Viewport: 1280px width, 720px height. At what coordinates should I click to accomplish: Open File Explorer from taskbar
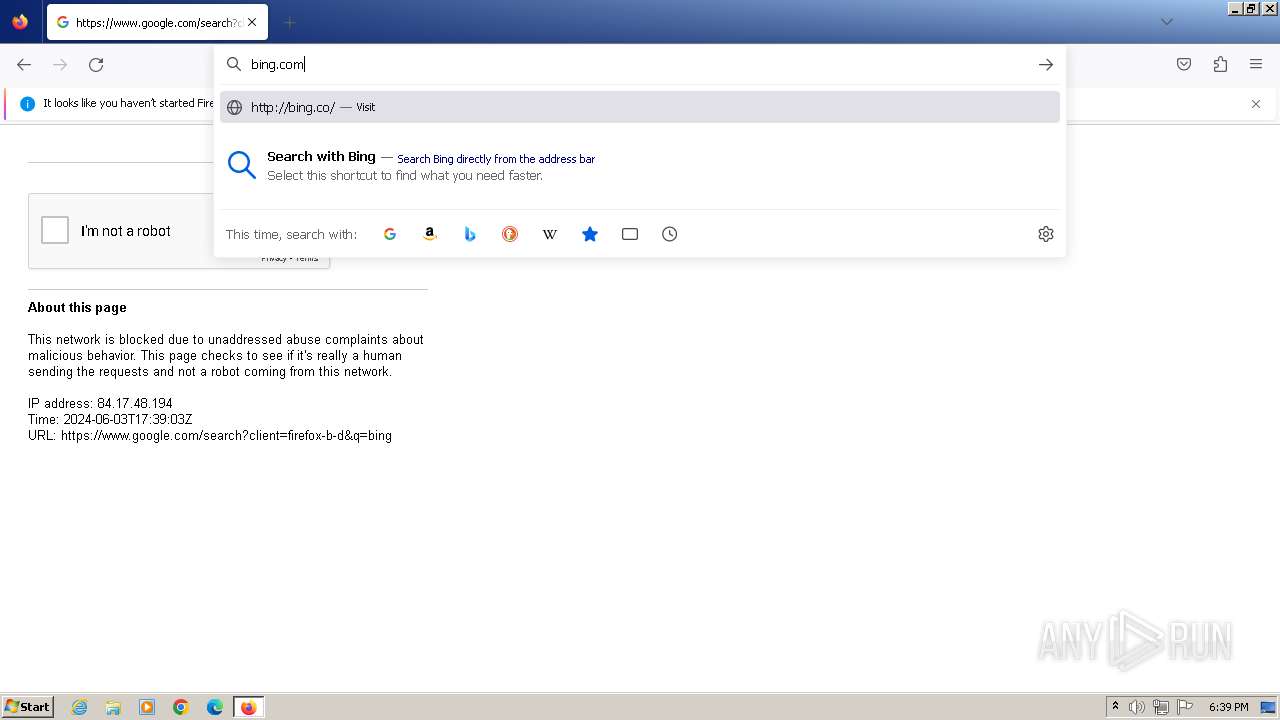click(x=113, y=707)
